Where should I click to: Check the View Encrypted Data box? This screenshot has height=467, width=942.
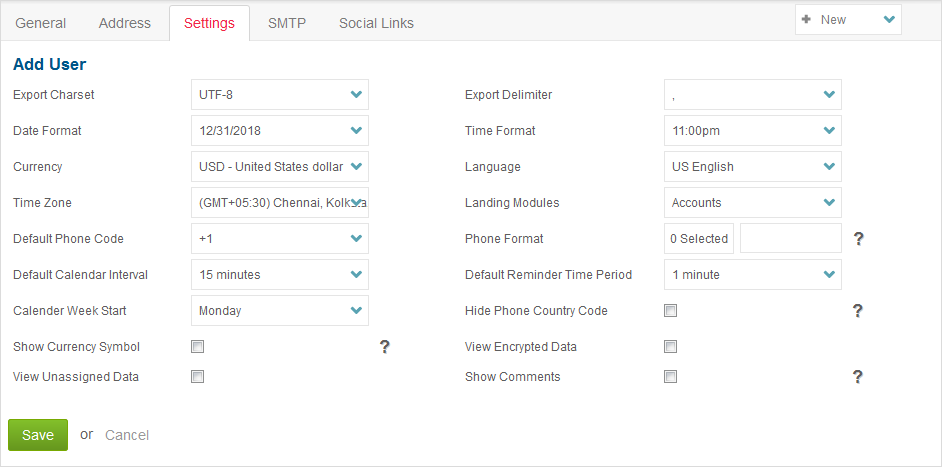(x=670, y=347)
